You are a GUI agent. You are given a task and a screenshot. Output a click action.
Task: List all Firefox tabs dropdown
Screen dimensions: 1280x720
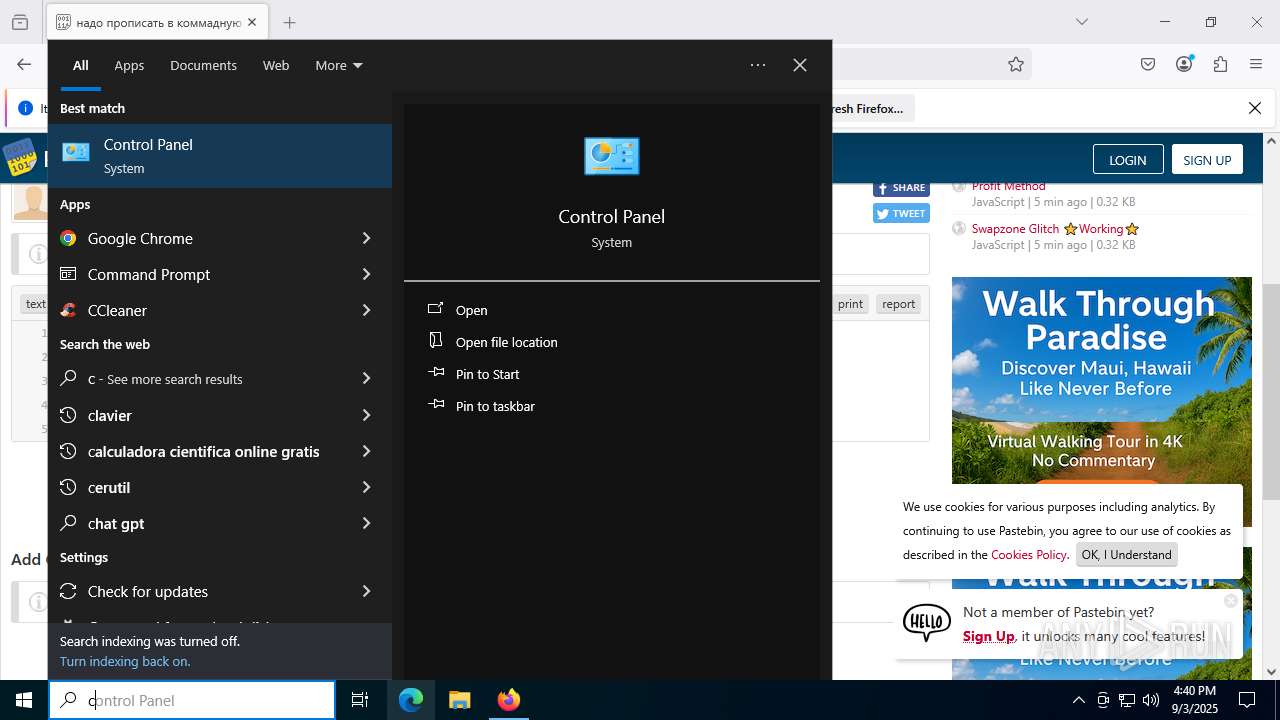point(1081,22)
